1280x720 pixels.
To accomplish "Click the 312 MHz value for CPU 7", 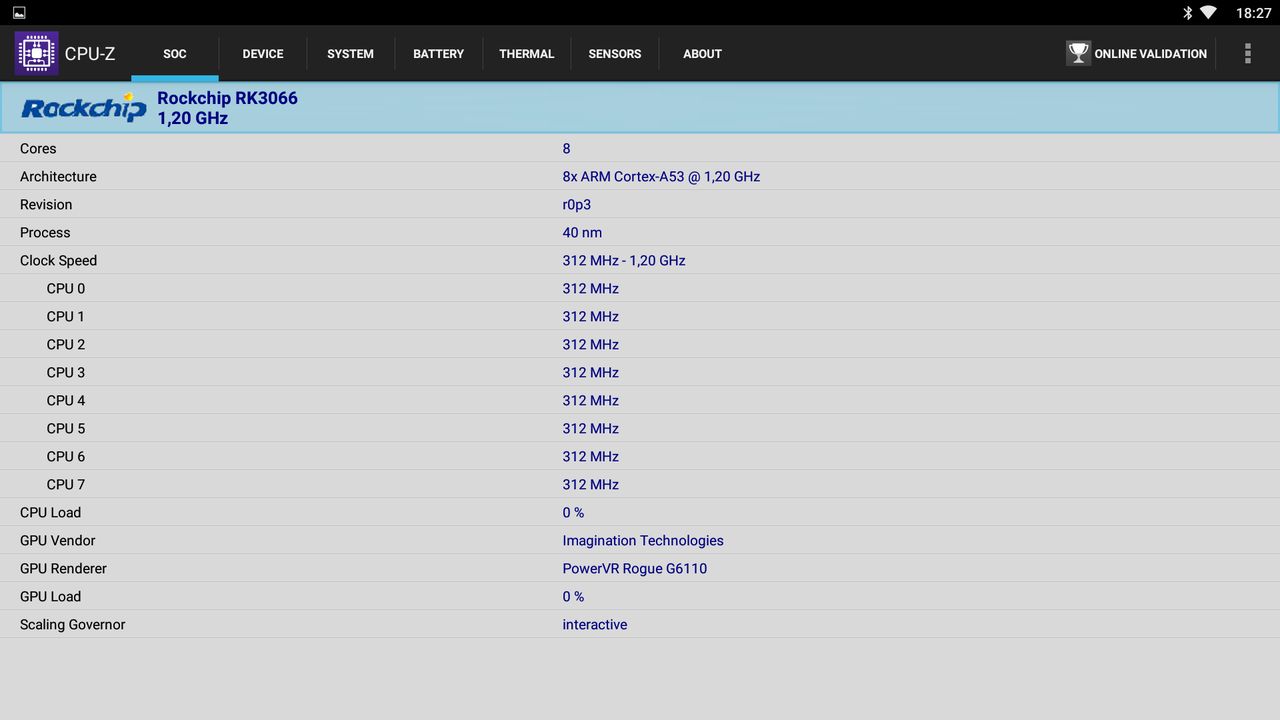I will (590, 484).
